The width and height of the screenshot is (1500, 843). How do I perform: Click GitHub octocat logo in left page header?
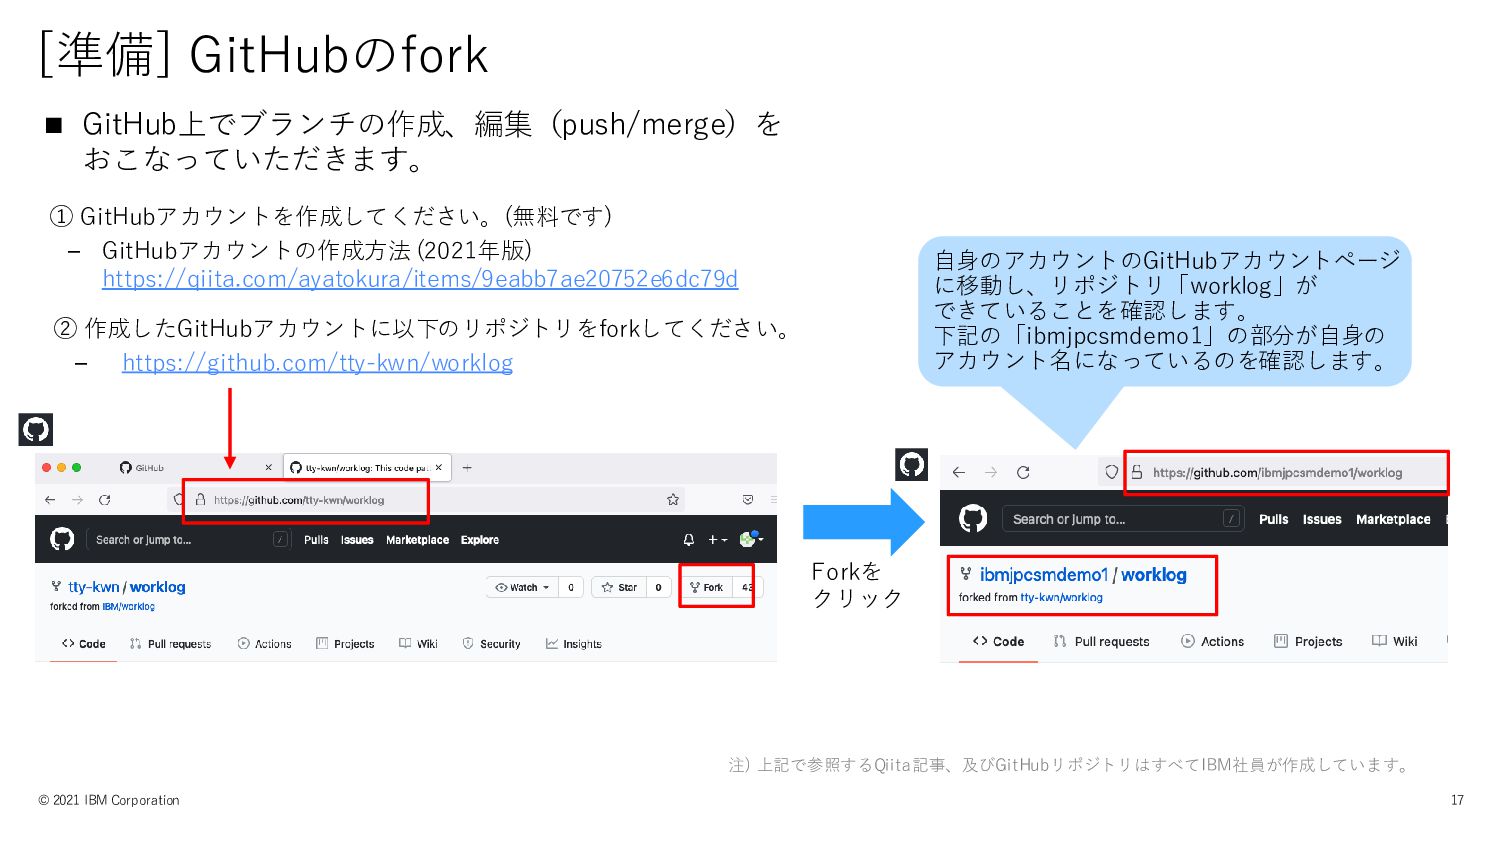62,539
